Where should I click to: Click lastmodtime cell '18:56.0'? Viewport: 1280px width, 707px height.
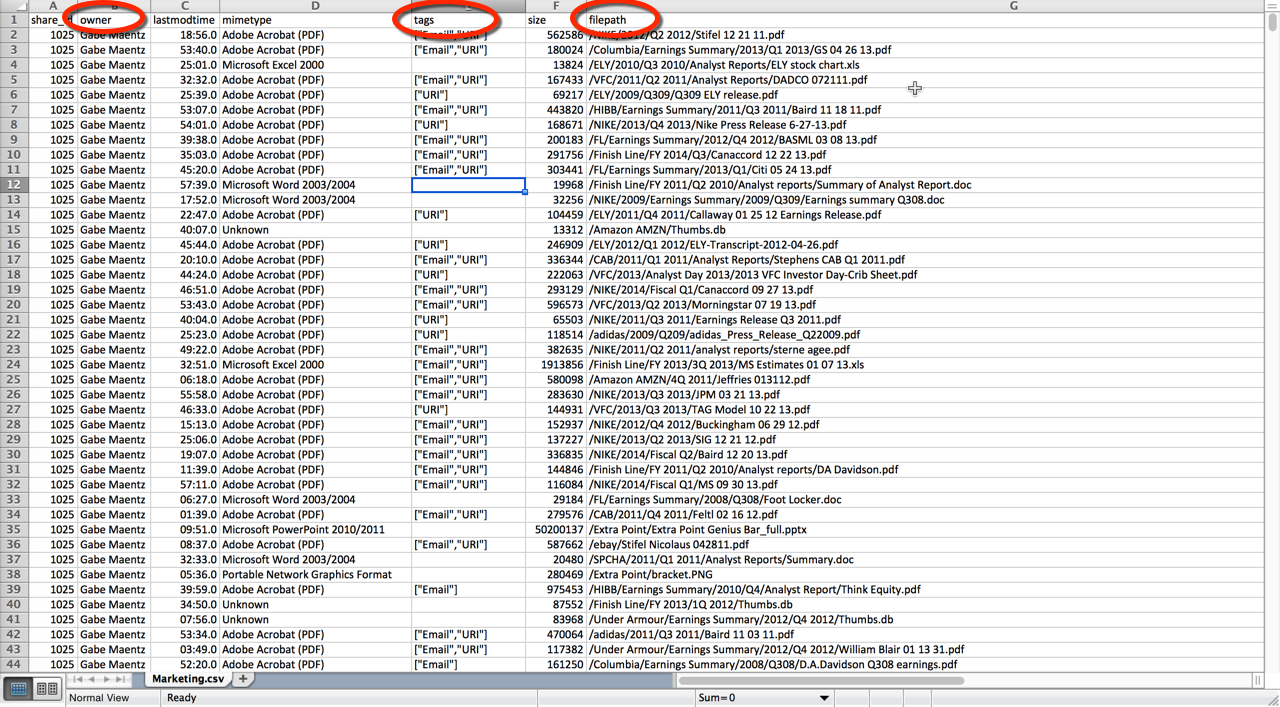coord(184,35)
